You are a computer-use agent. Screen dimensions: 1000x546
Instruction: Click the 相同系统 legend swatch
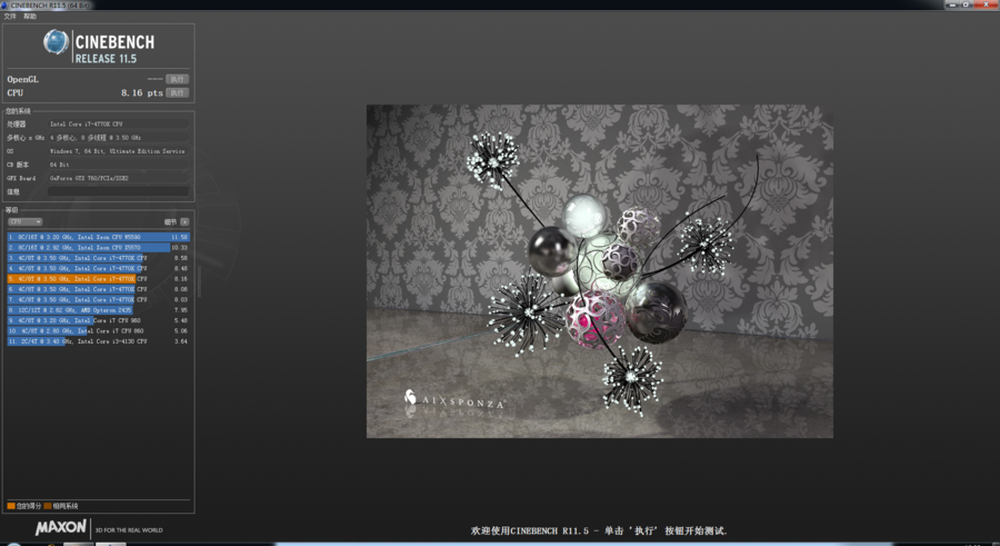point(47,506)
